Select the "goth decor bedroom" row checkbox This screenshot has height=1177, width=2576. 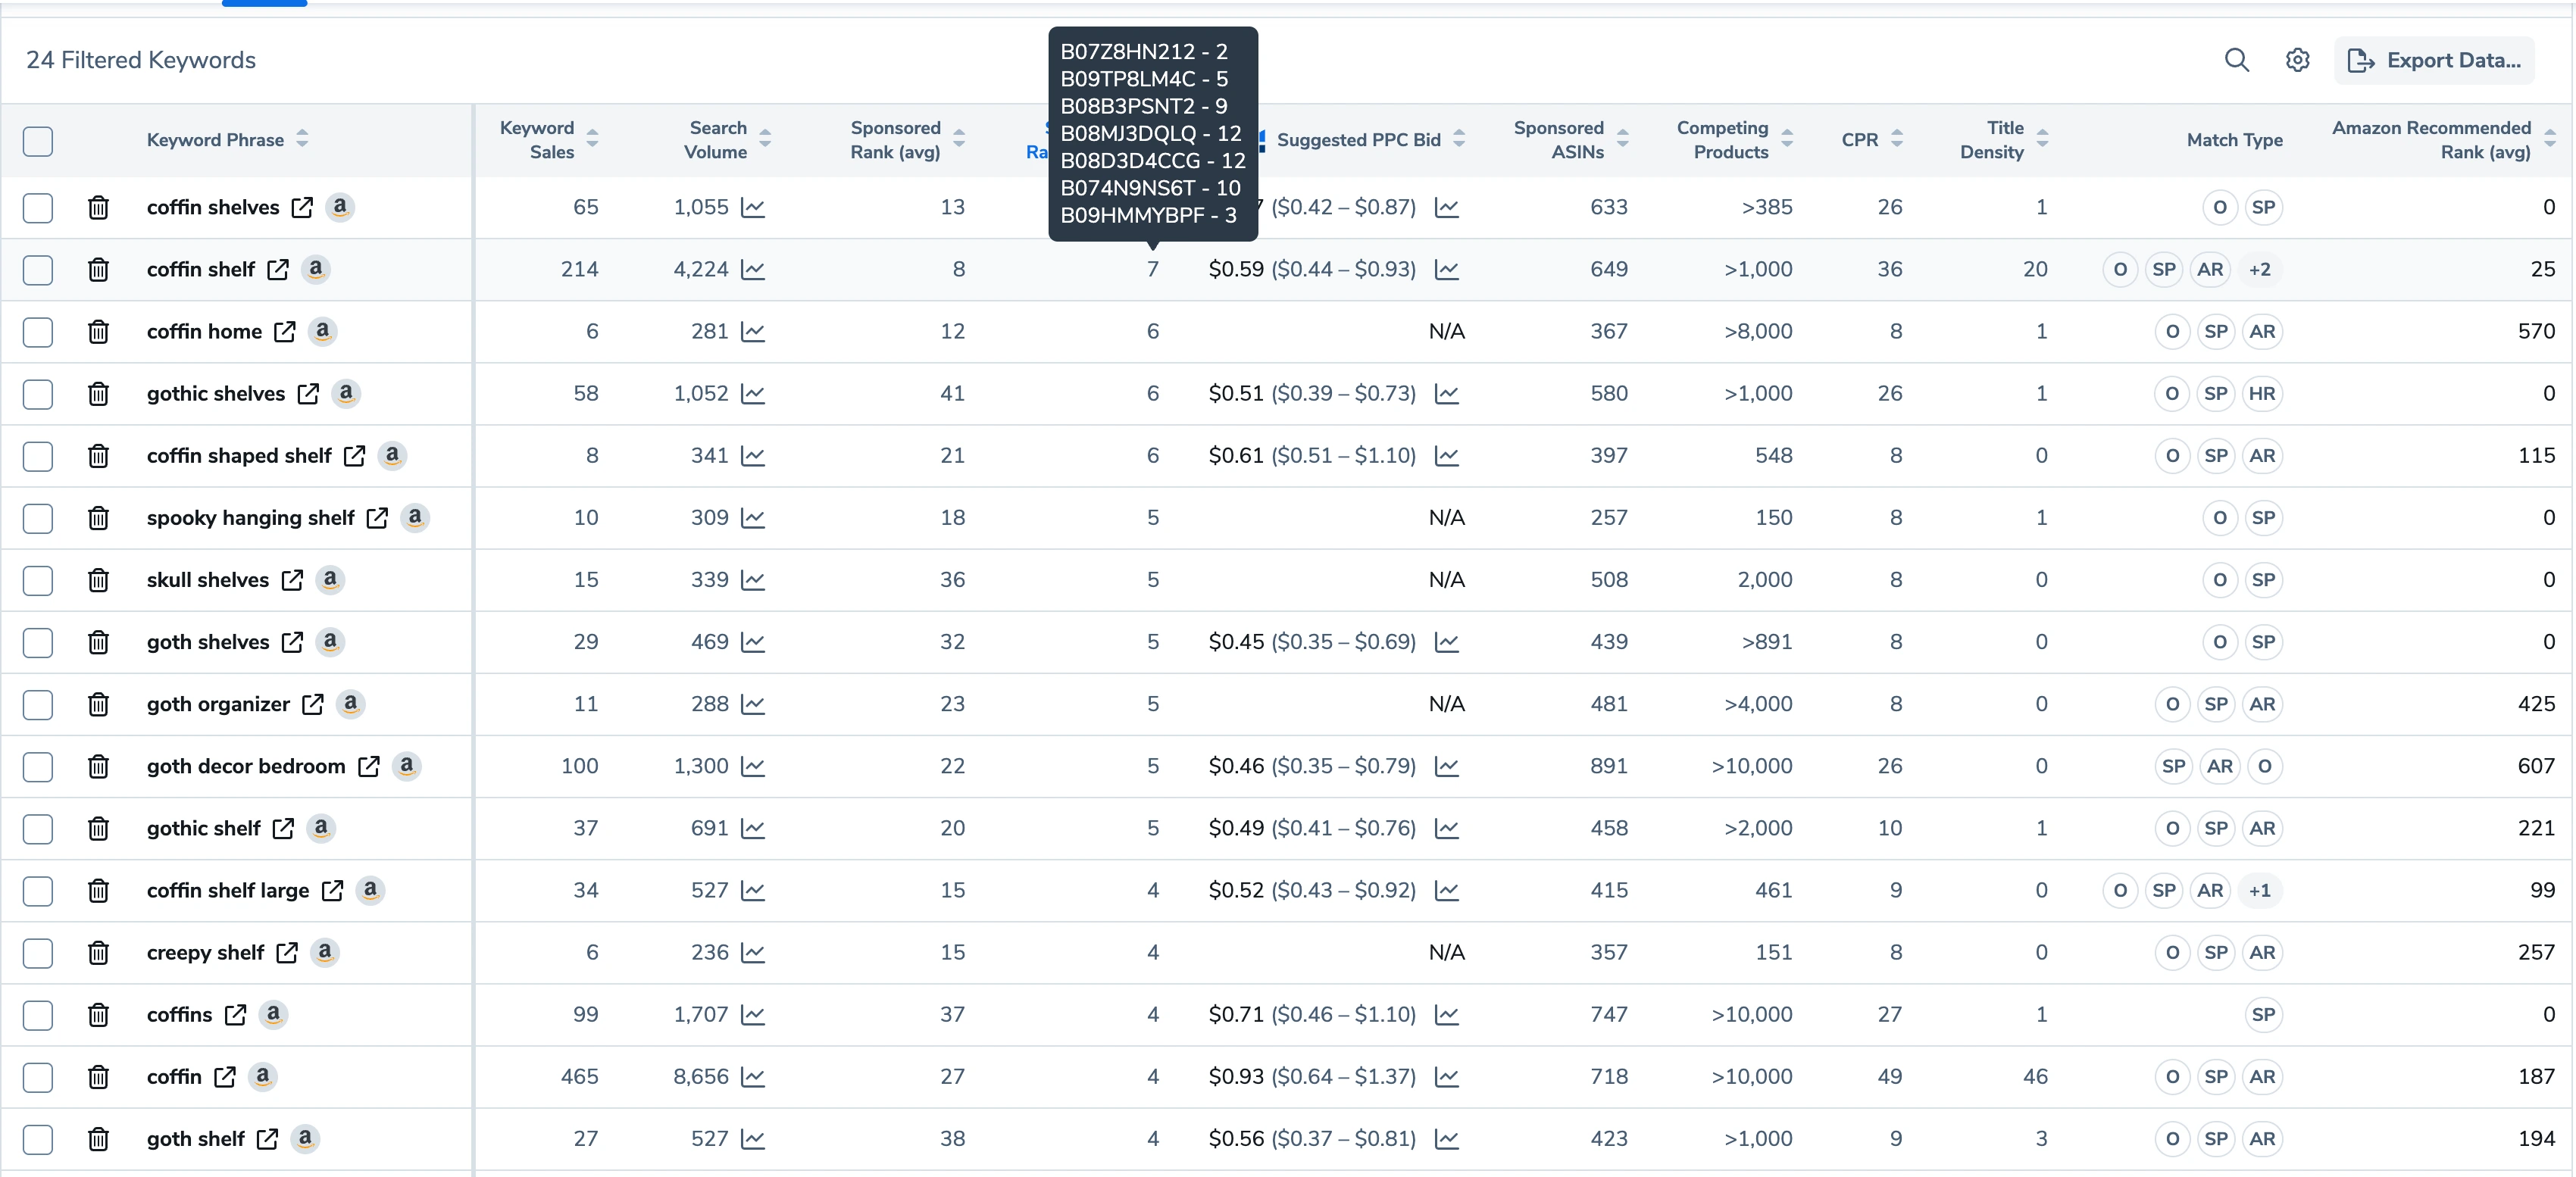(38, 767)
